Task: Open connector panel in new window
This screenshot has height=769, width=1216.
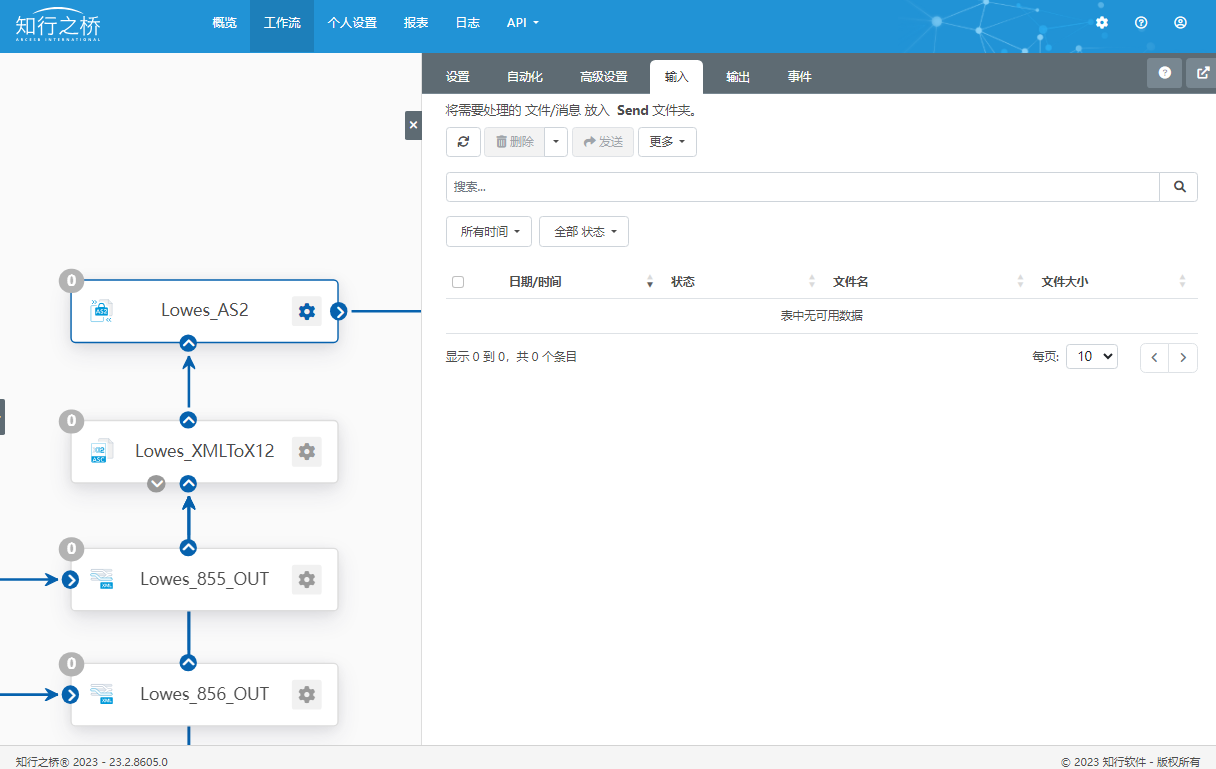Action: [1201, 73]
